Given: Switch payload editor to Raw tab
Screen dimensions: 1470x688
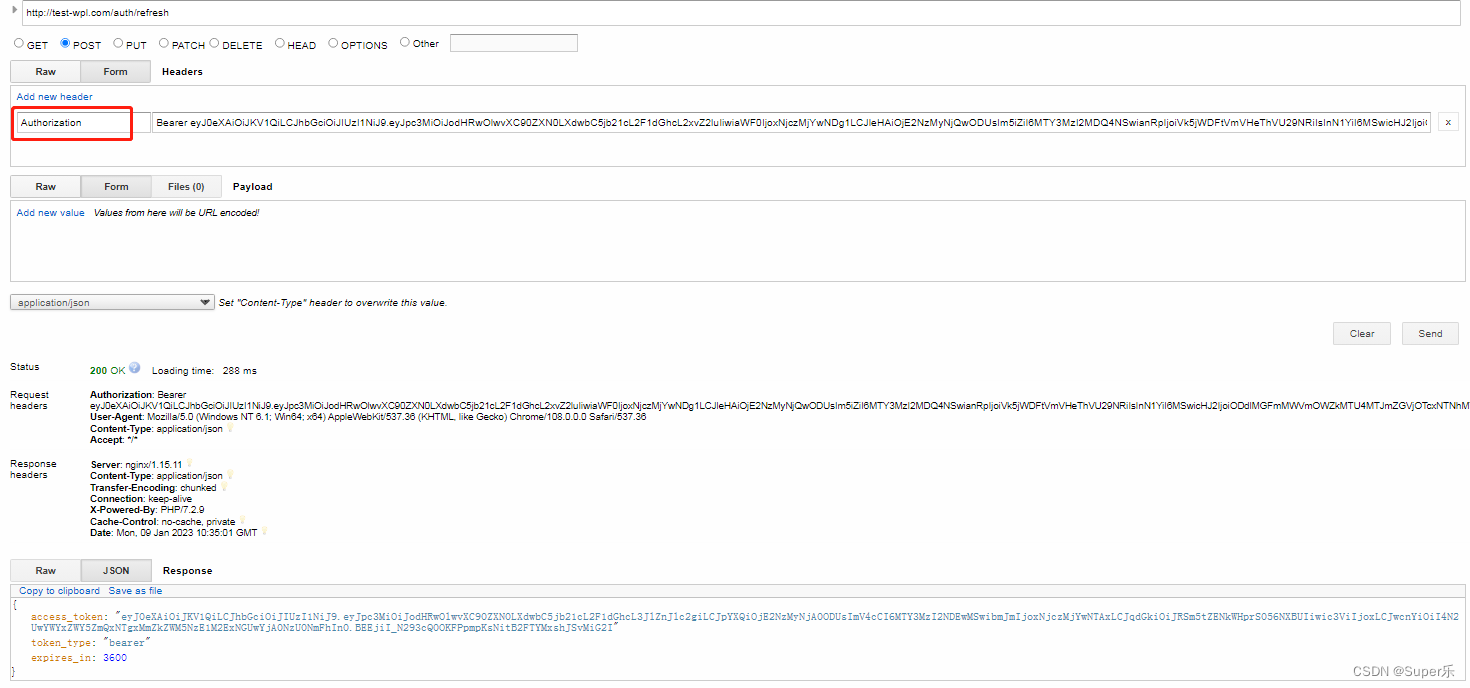Looking at the screenshot, I should [x=45, y=187].
